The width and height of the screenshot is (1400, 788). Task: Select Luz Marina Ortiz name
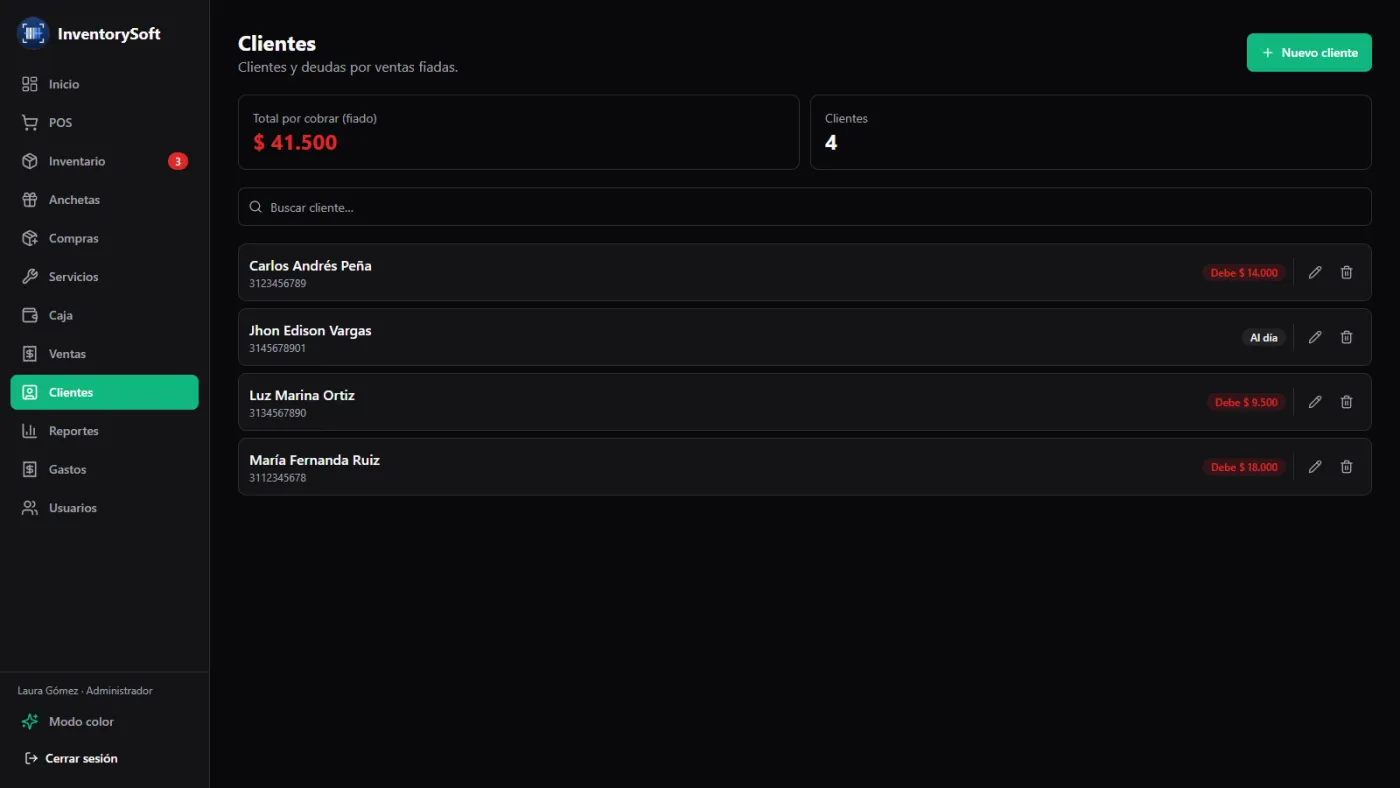[x=302, y=395]
